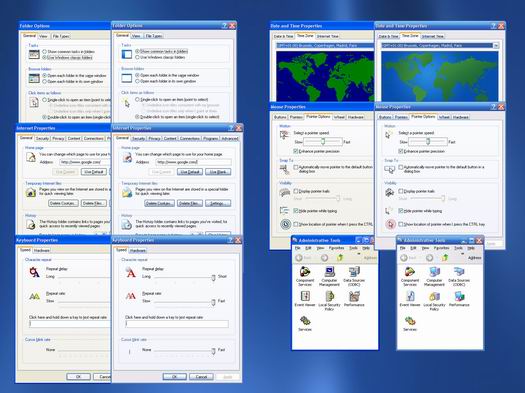Switch to the Programs tab in Internet Properties
Viewport: 525px width, 393px height.
coord(210,138)
